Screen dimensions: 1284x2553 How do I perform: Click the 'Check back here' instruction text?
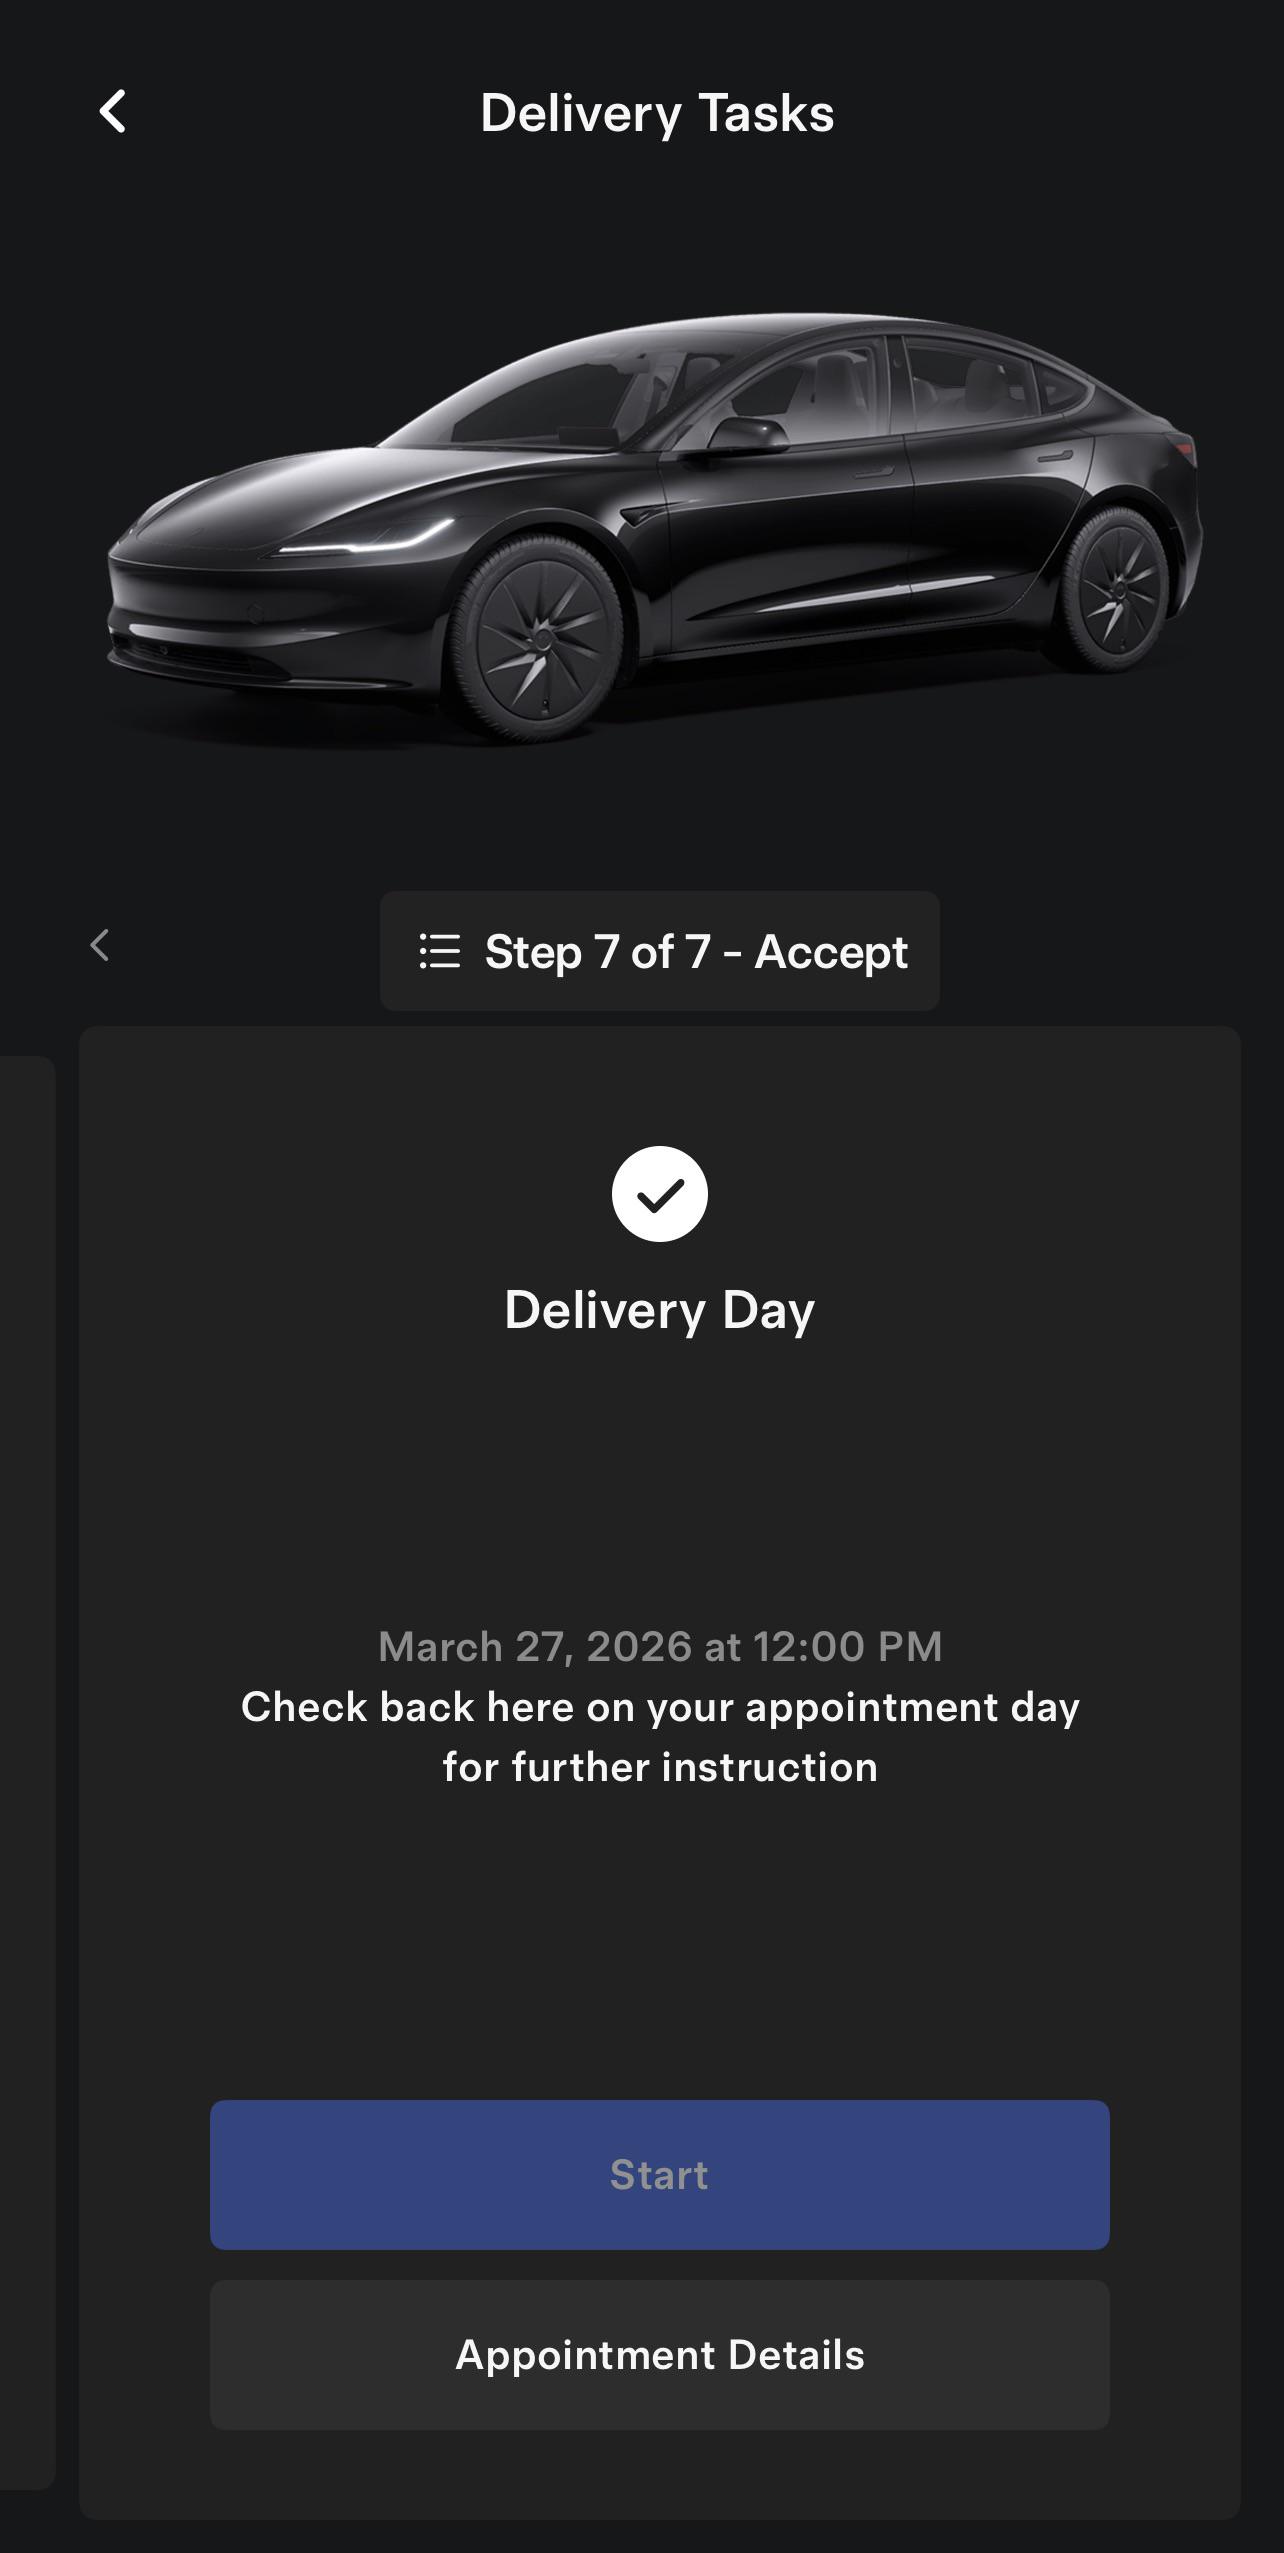pyautogui.click(x=659, y=1737)
